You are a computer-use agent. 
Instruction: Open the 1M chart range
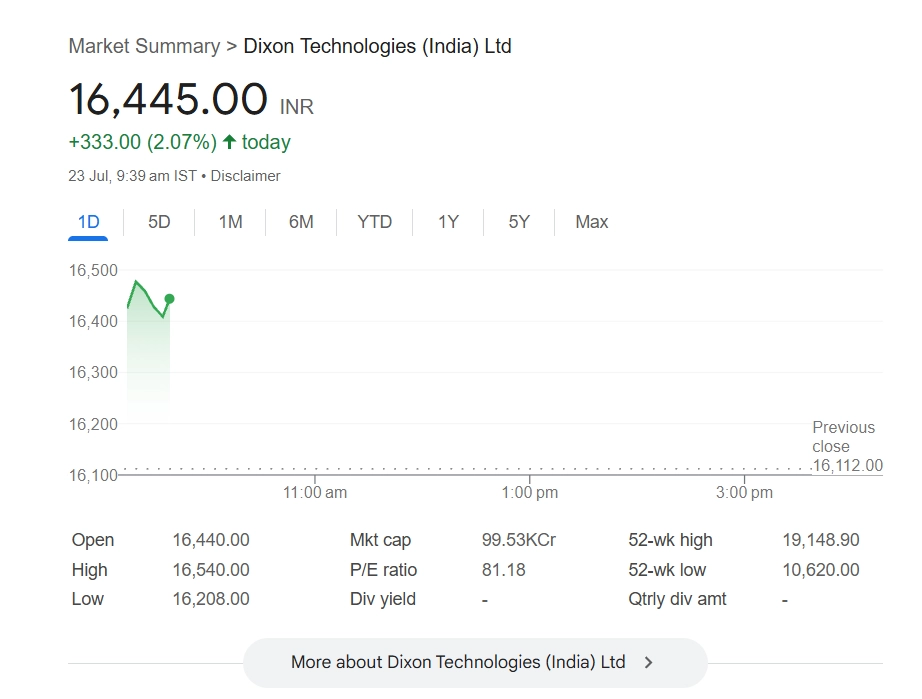230,222
